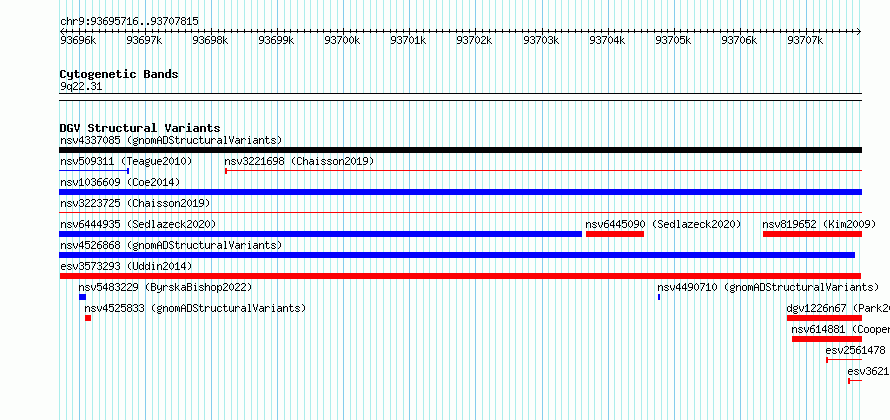The image size is (890, 420).
Task: Click the 93697k ruler tick label
Action: tap(144, 40)
